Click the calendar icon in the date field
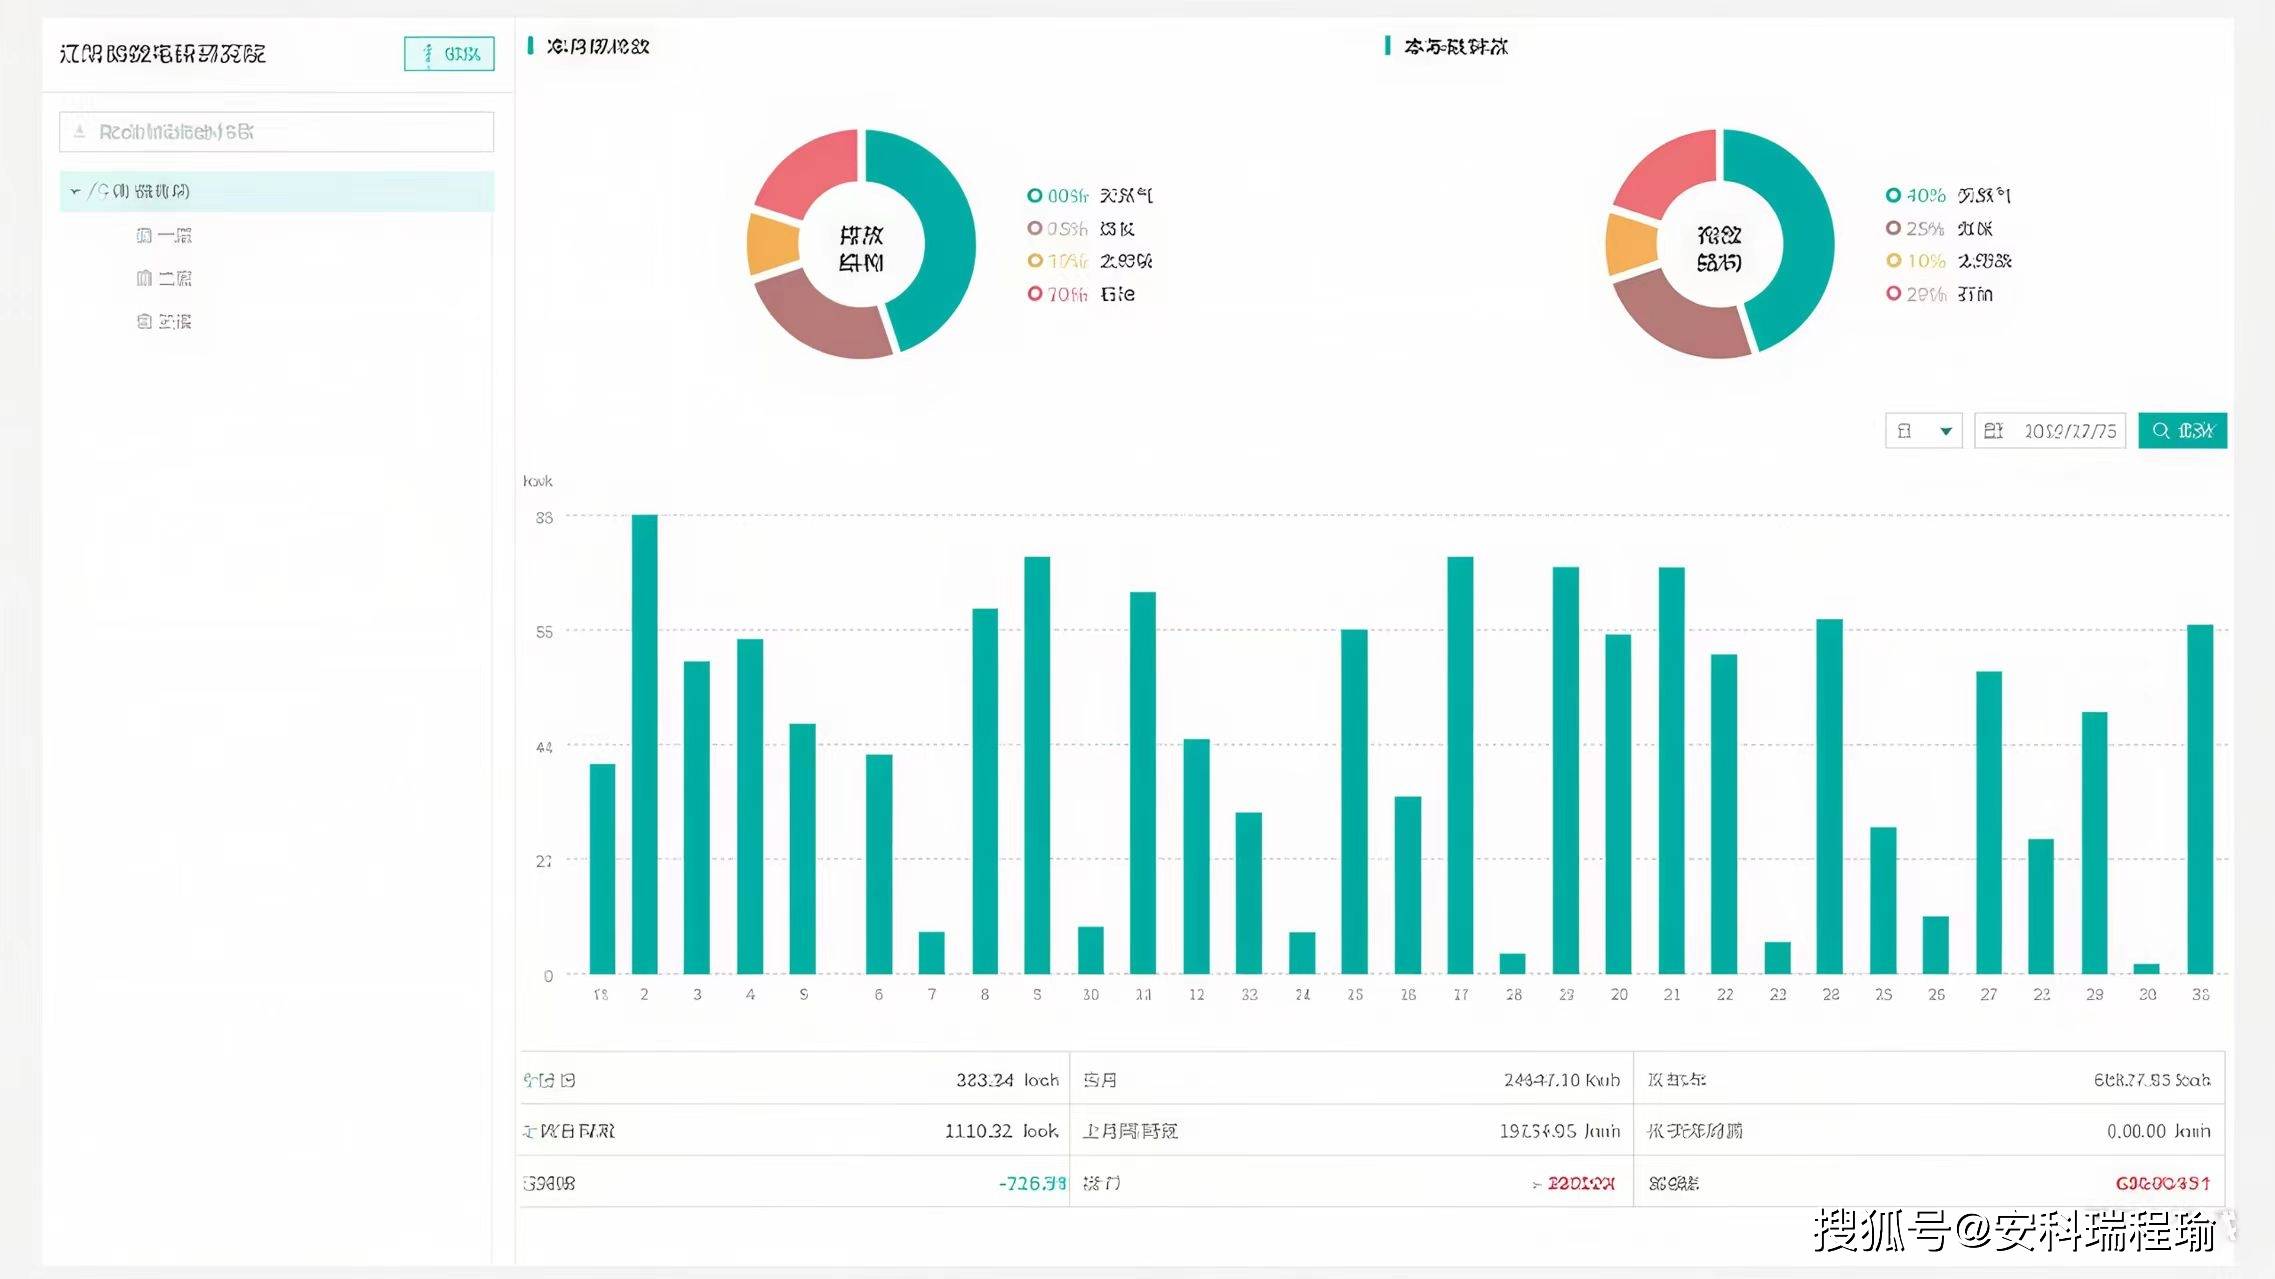 point(1993,431)
